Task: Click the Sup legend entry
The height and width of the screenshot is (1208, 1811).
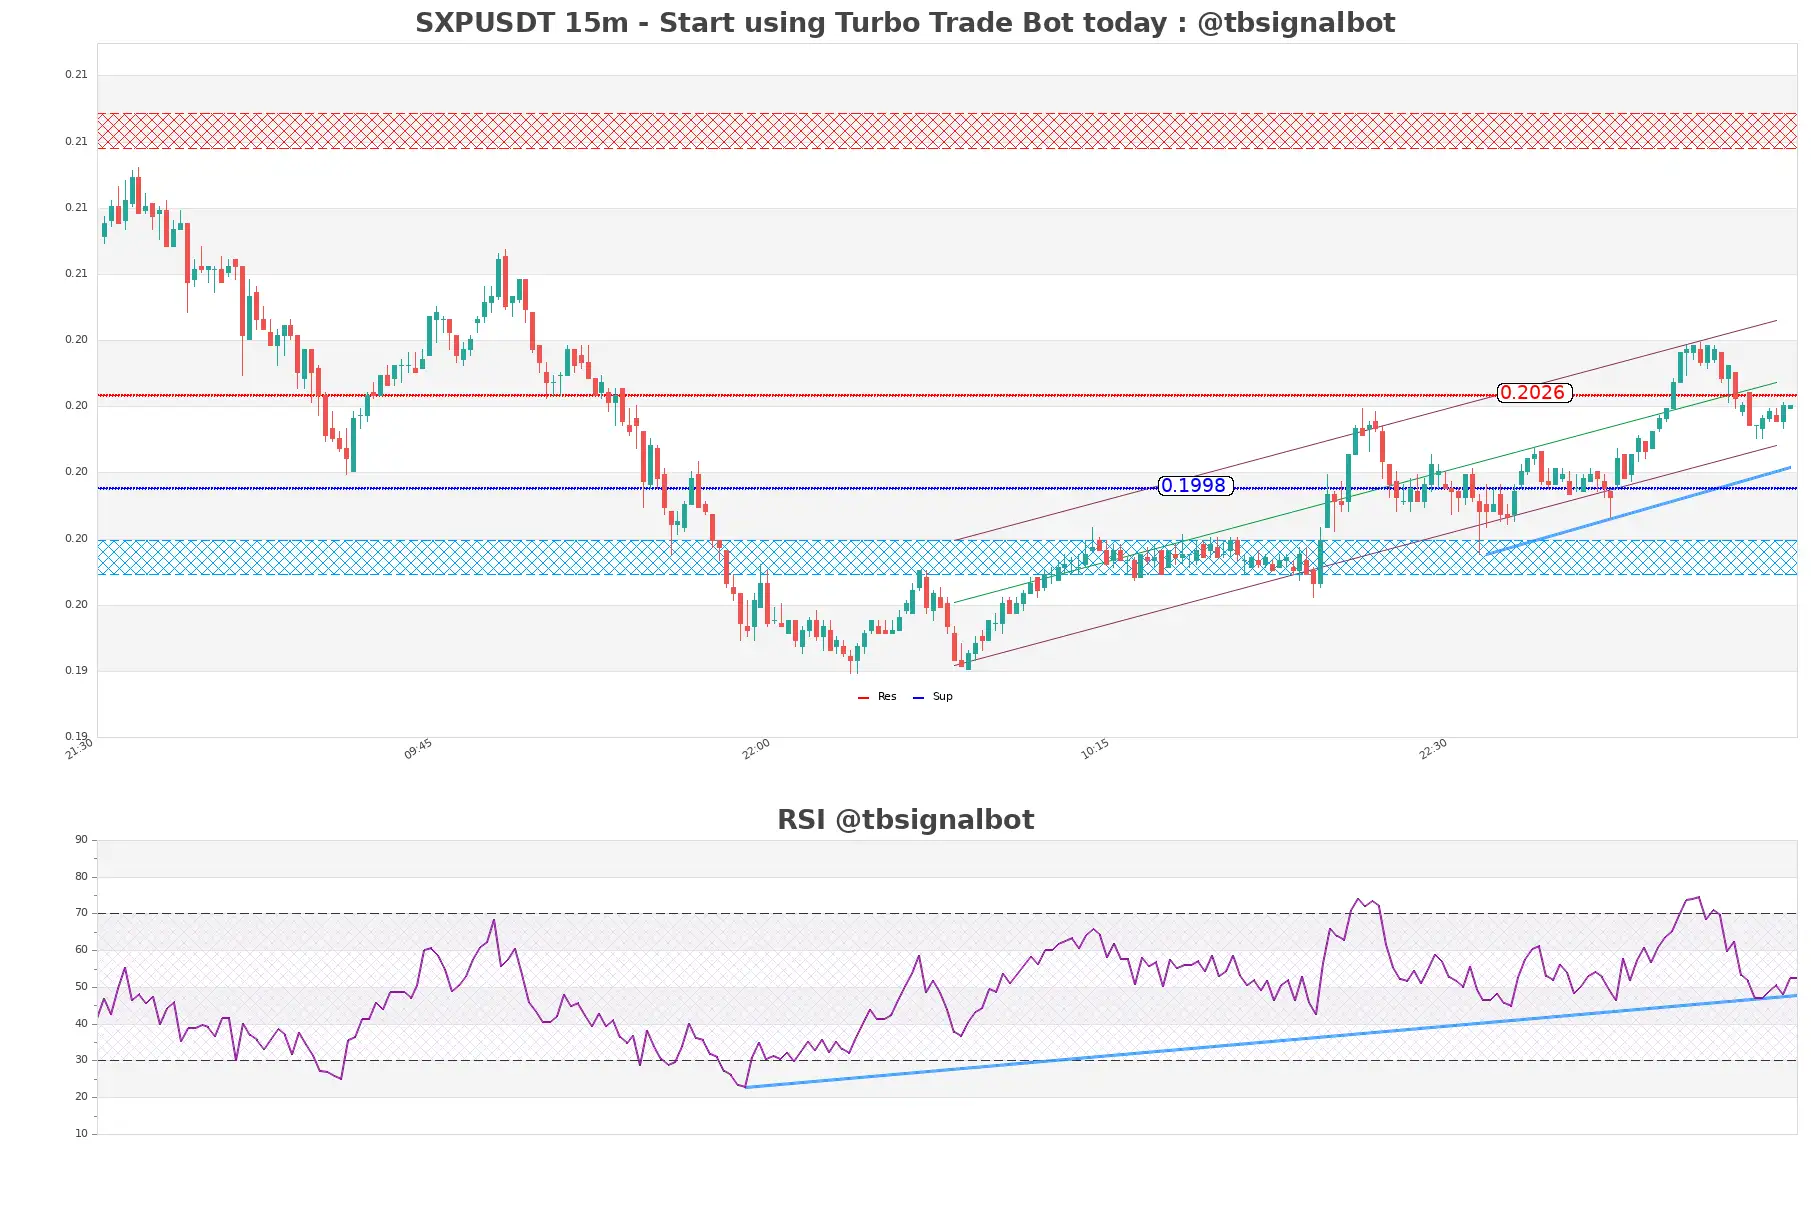Action: click(933, 697)
